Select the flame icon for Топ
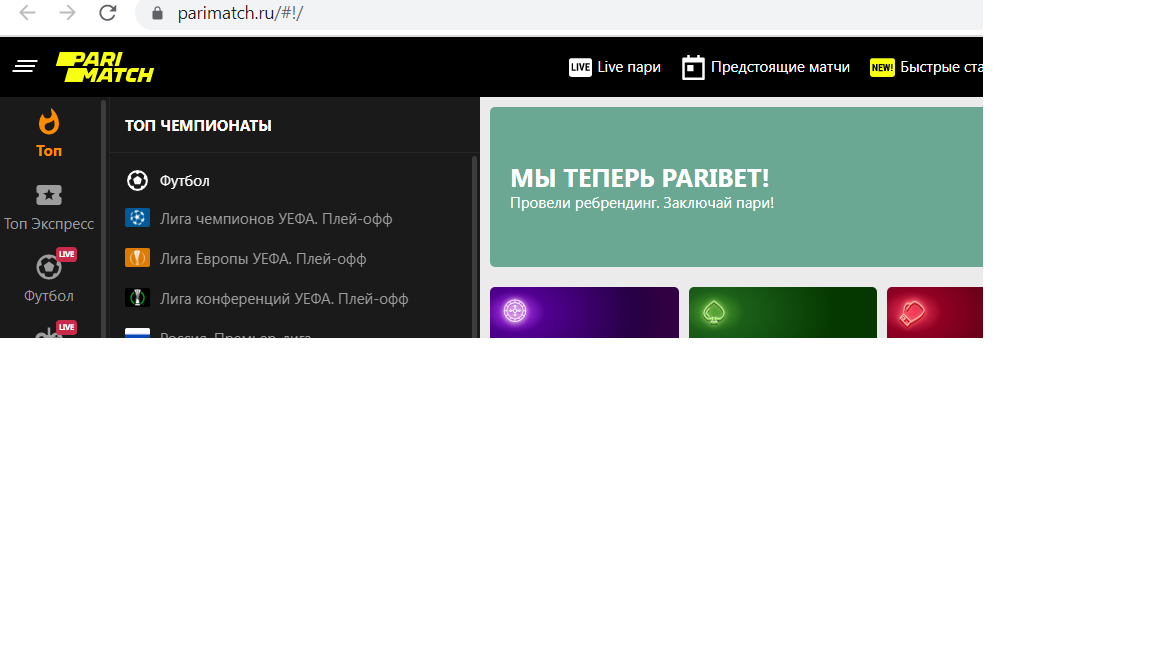 (49, 122)
